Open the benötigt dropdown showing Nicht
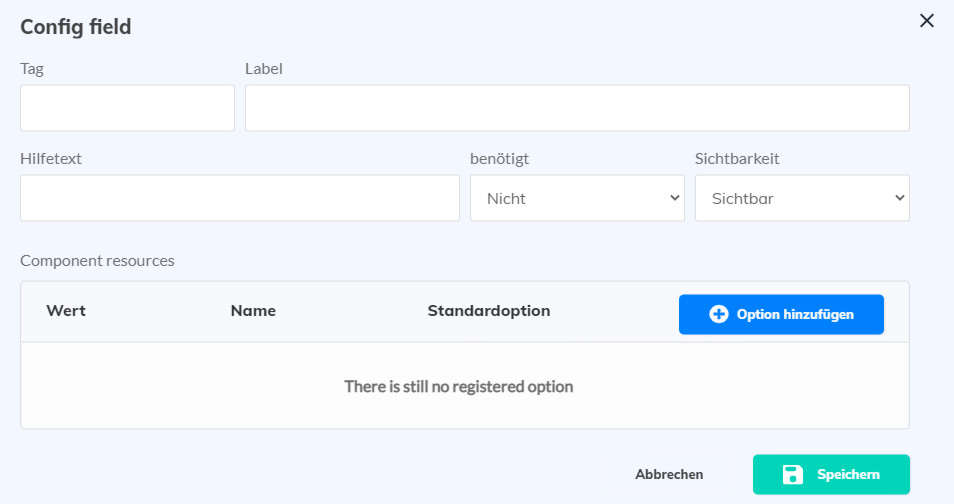The height and width of the screenshot is (504, 954). click(x=577, y=198)
